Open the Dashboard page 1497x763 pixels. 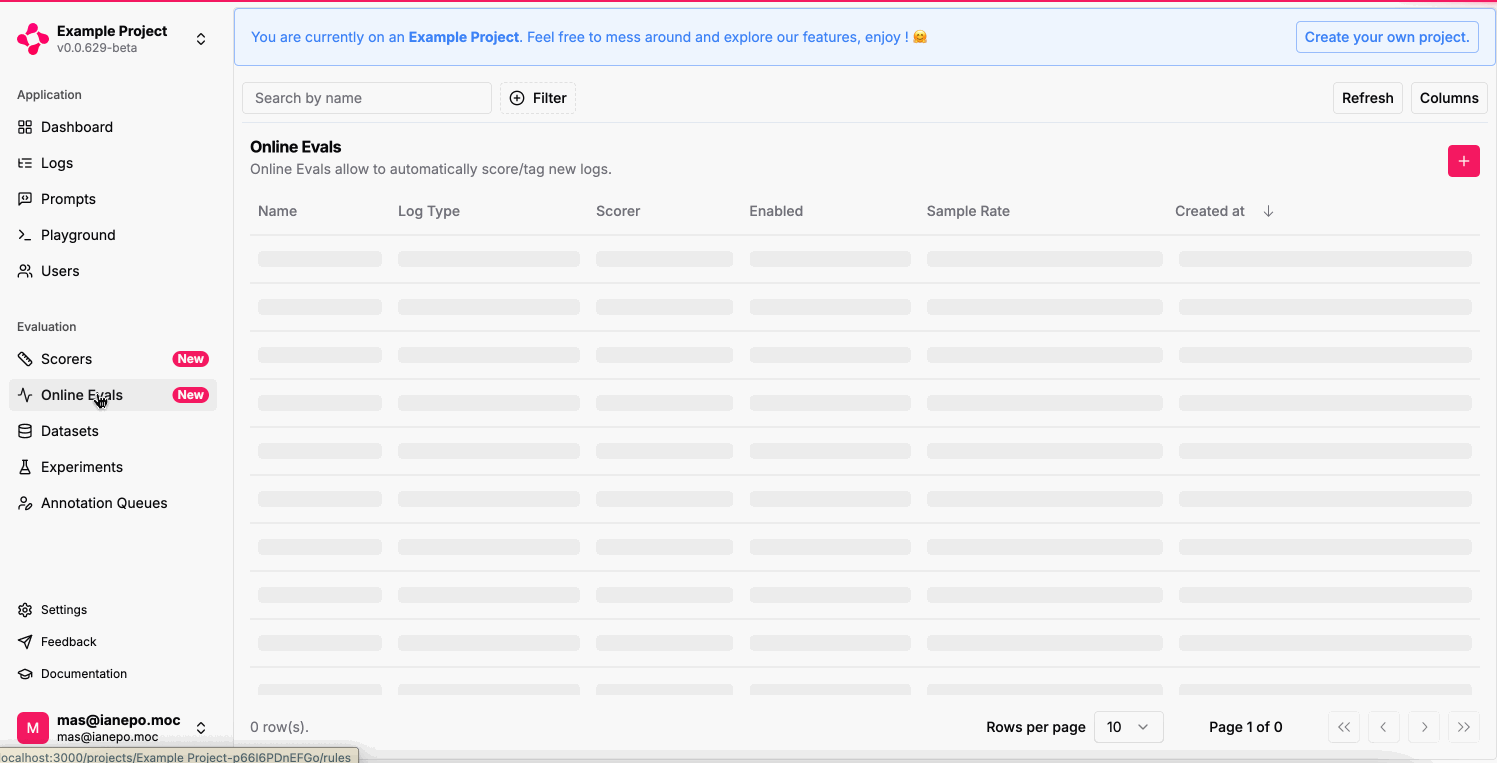pos(113,127)
